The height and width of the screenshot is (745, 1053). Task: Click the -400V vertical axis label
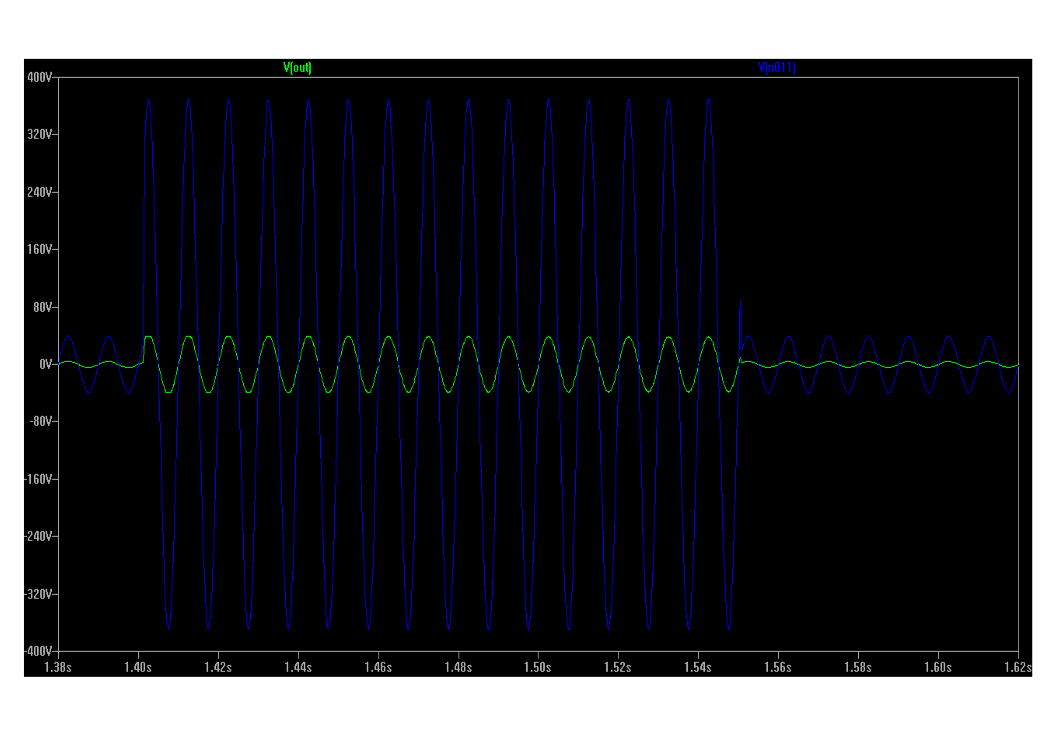tap(38, 652)
